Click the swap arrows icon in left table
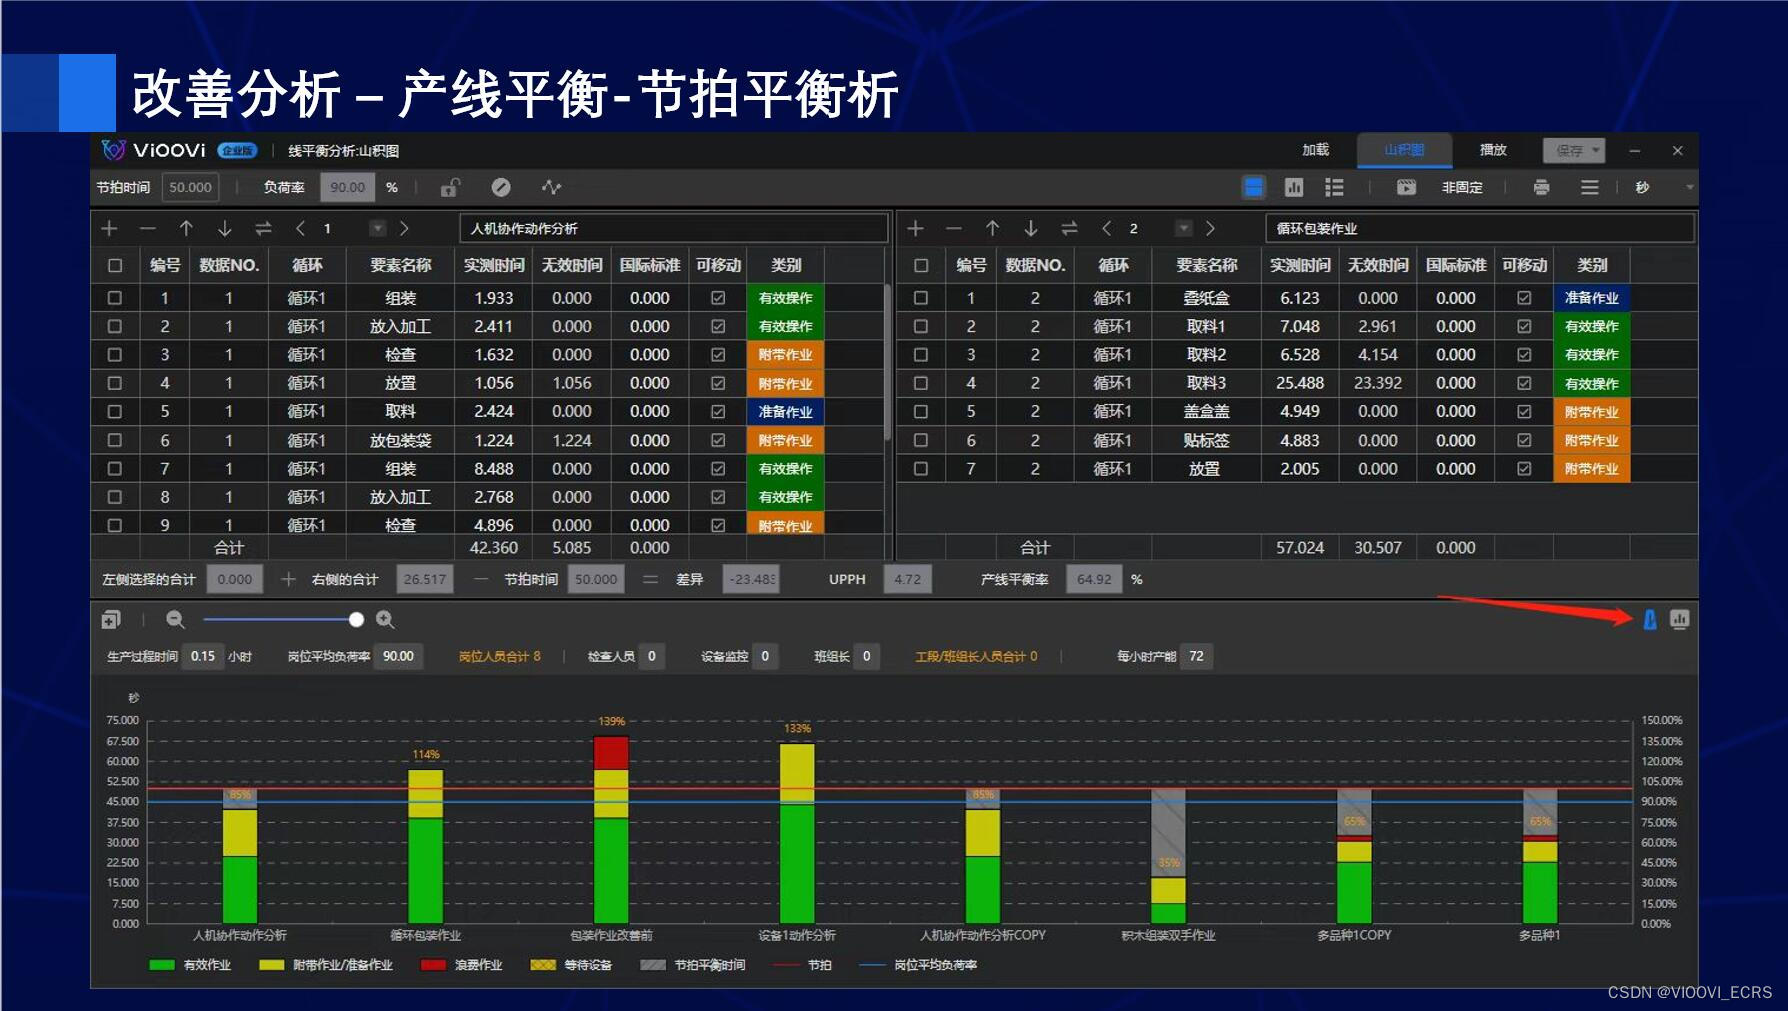The height and width of the screenshot is (1011, 1788). click(263, 229)
